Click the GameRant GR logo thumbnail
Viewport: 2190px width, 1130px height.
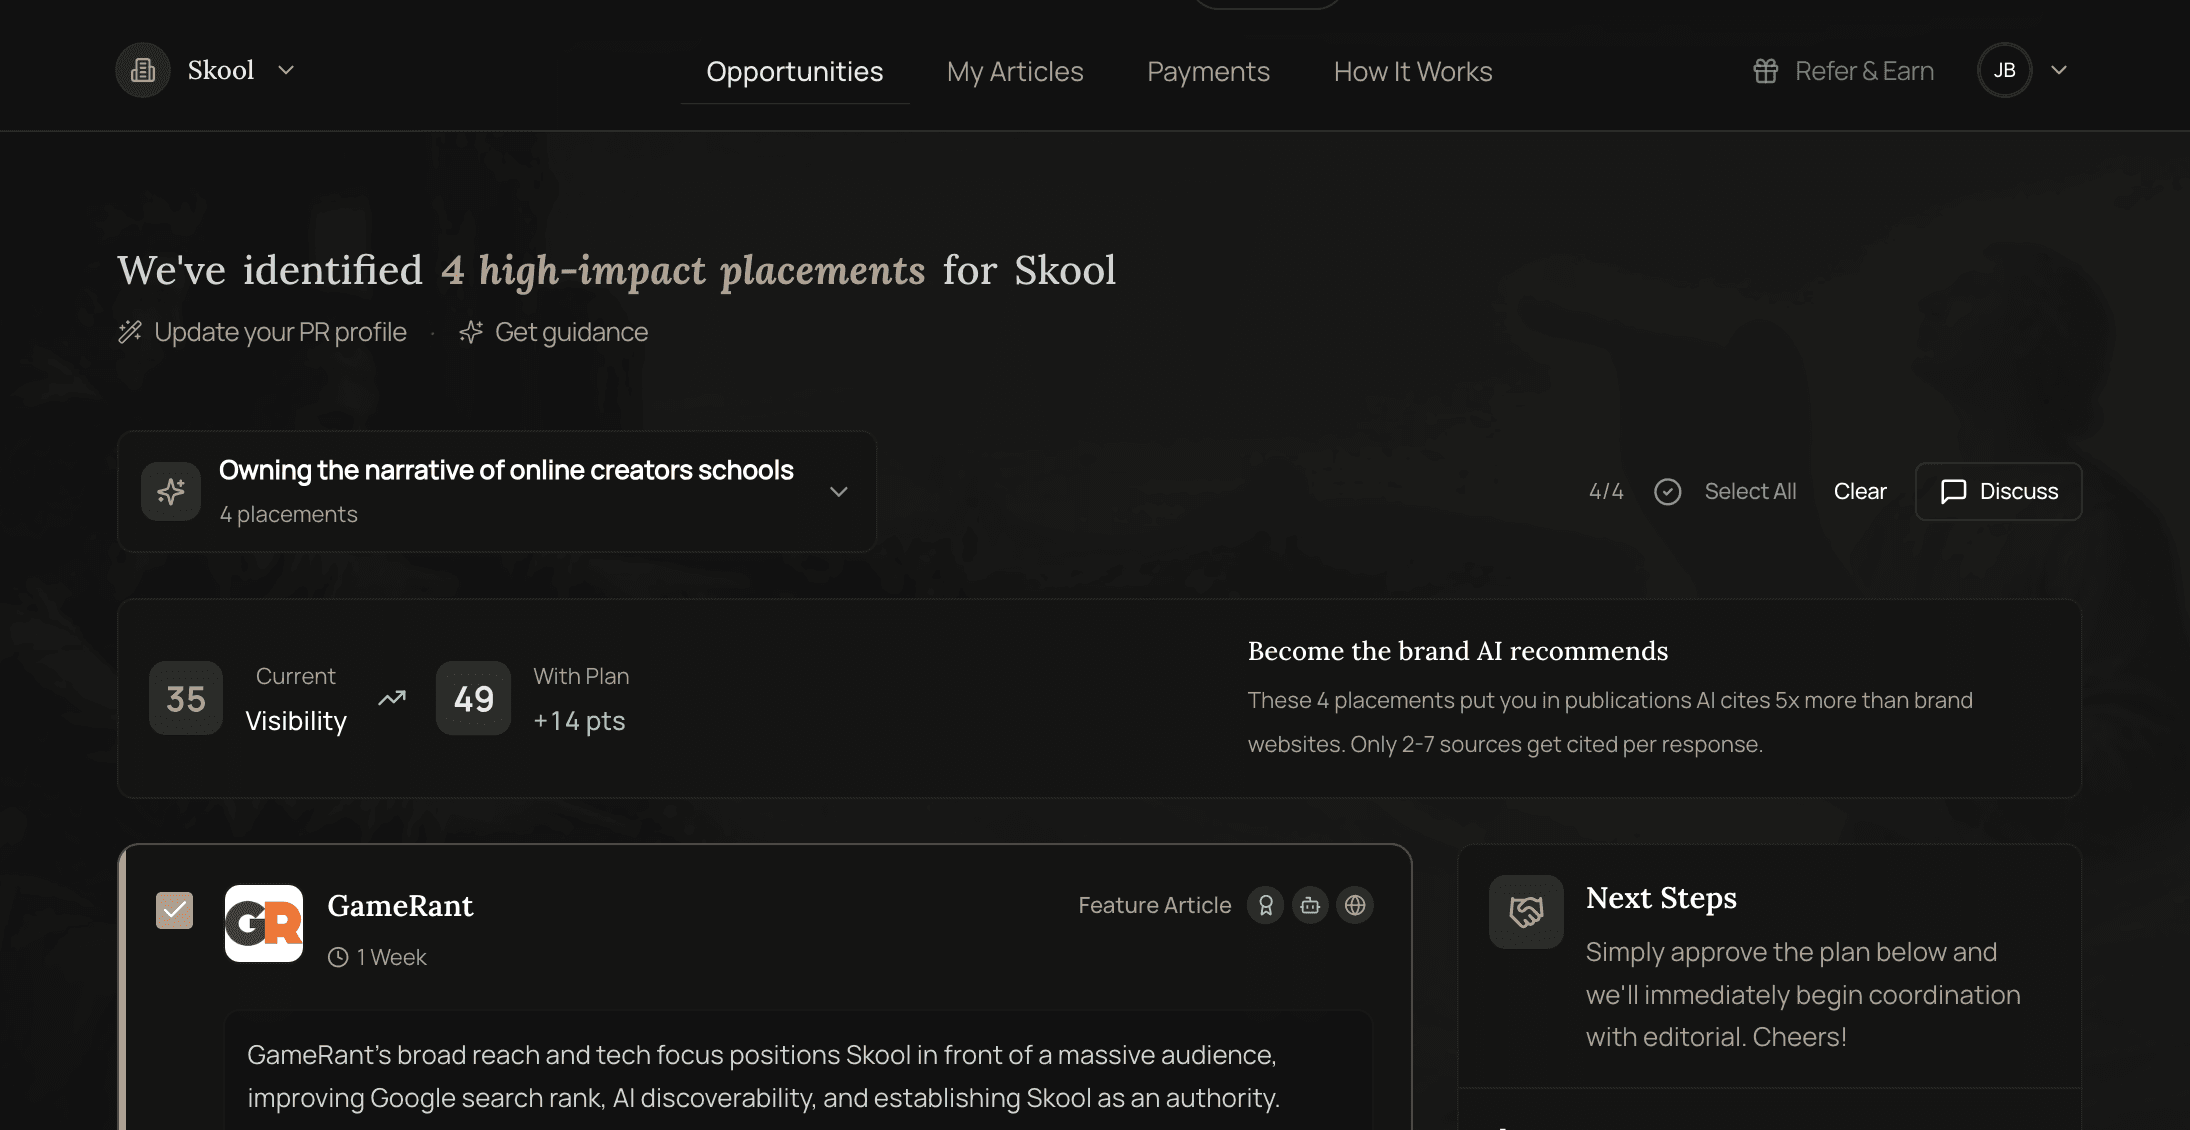(264, 923)
